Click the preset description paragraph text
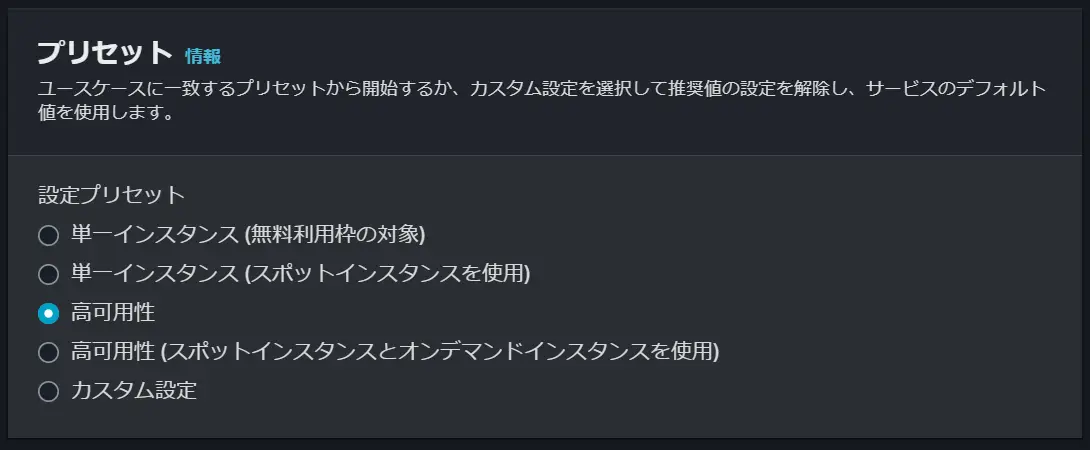 [542, 101]
